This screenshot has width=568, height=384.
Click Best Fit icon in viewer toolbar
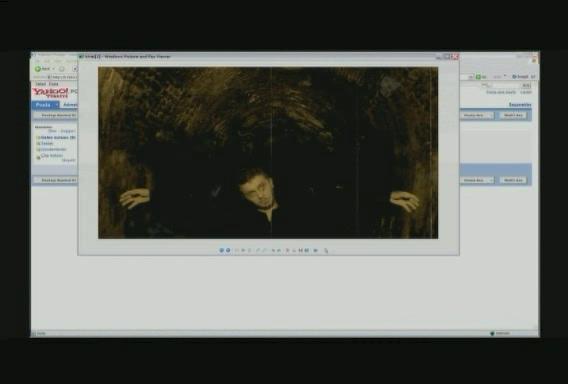[x=237, y=250]
